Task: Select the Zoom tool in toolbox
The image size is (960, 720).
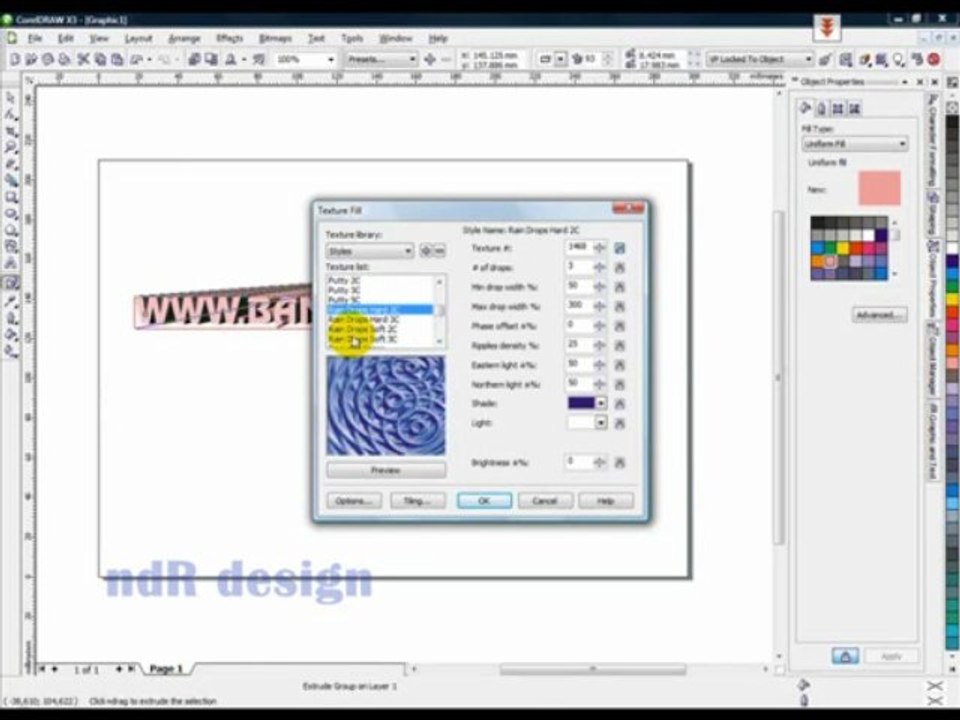Action: pos(11,148)
